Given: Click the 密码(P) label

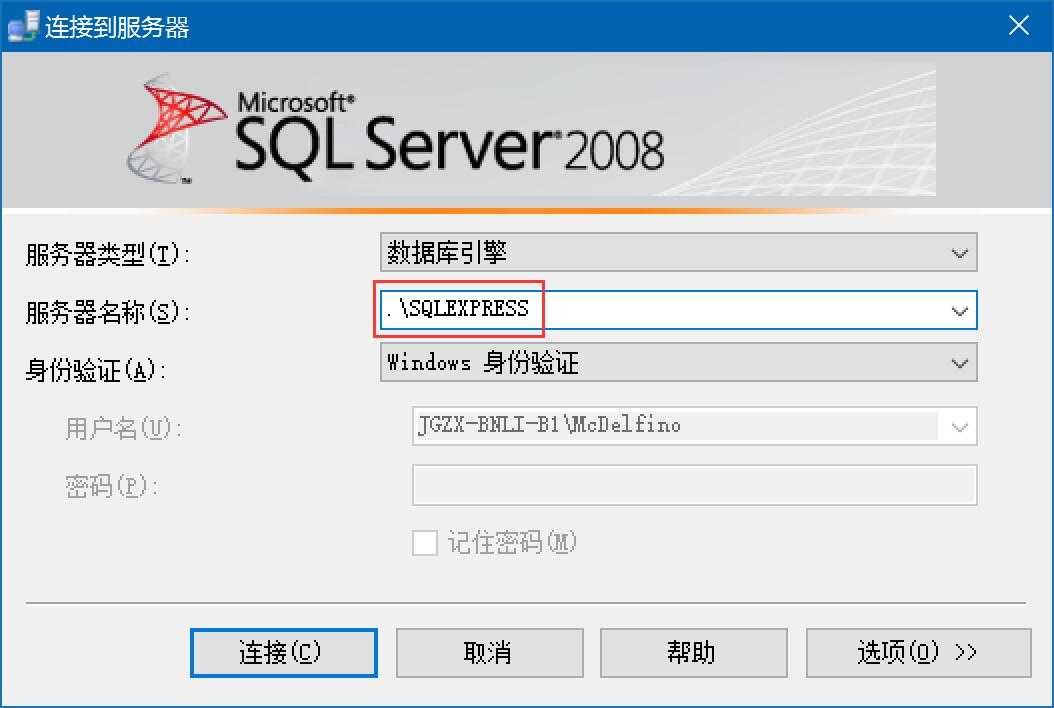Looking at the screenshot, I should [x=111, y=486].
